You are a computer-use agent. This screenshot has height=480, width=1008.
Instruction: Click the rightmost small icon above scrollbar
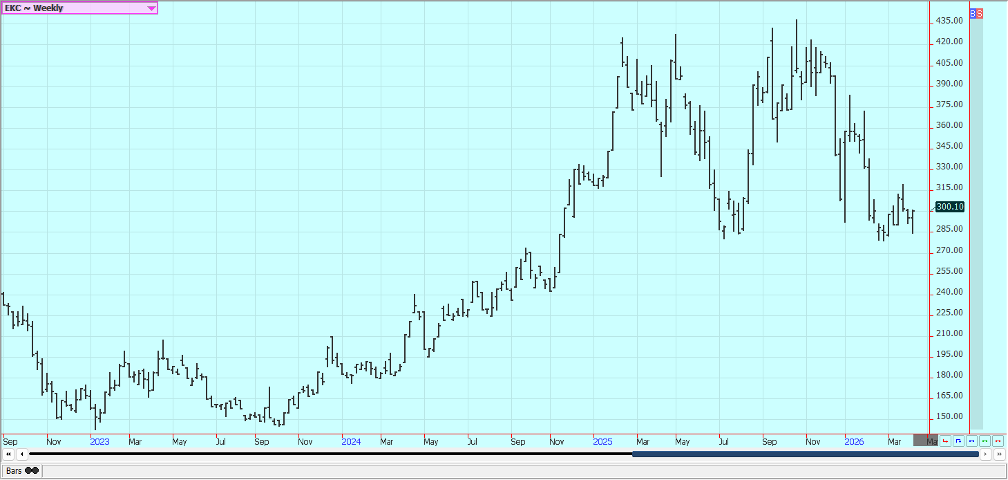998,440
